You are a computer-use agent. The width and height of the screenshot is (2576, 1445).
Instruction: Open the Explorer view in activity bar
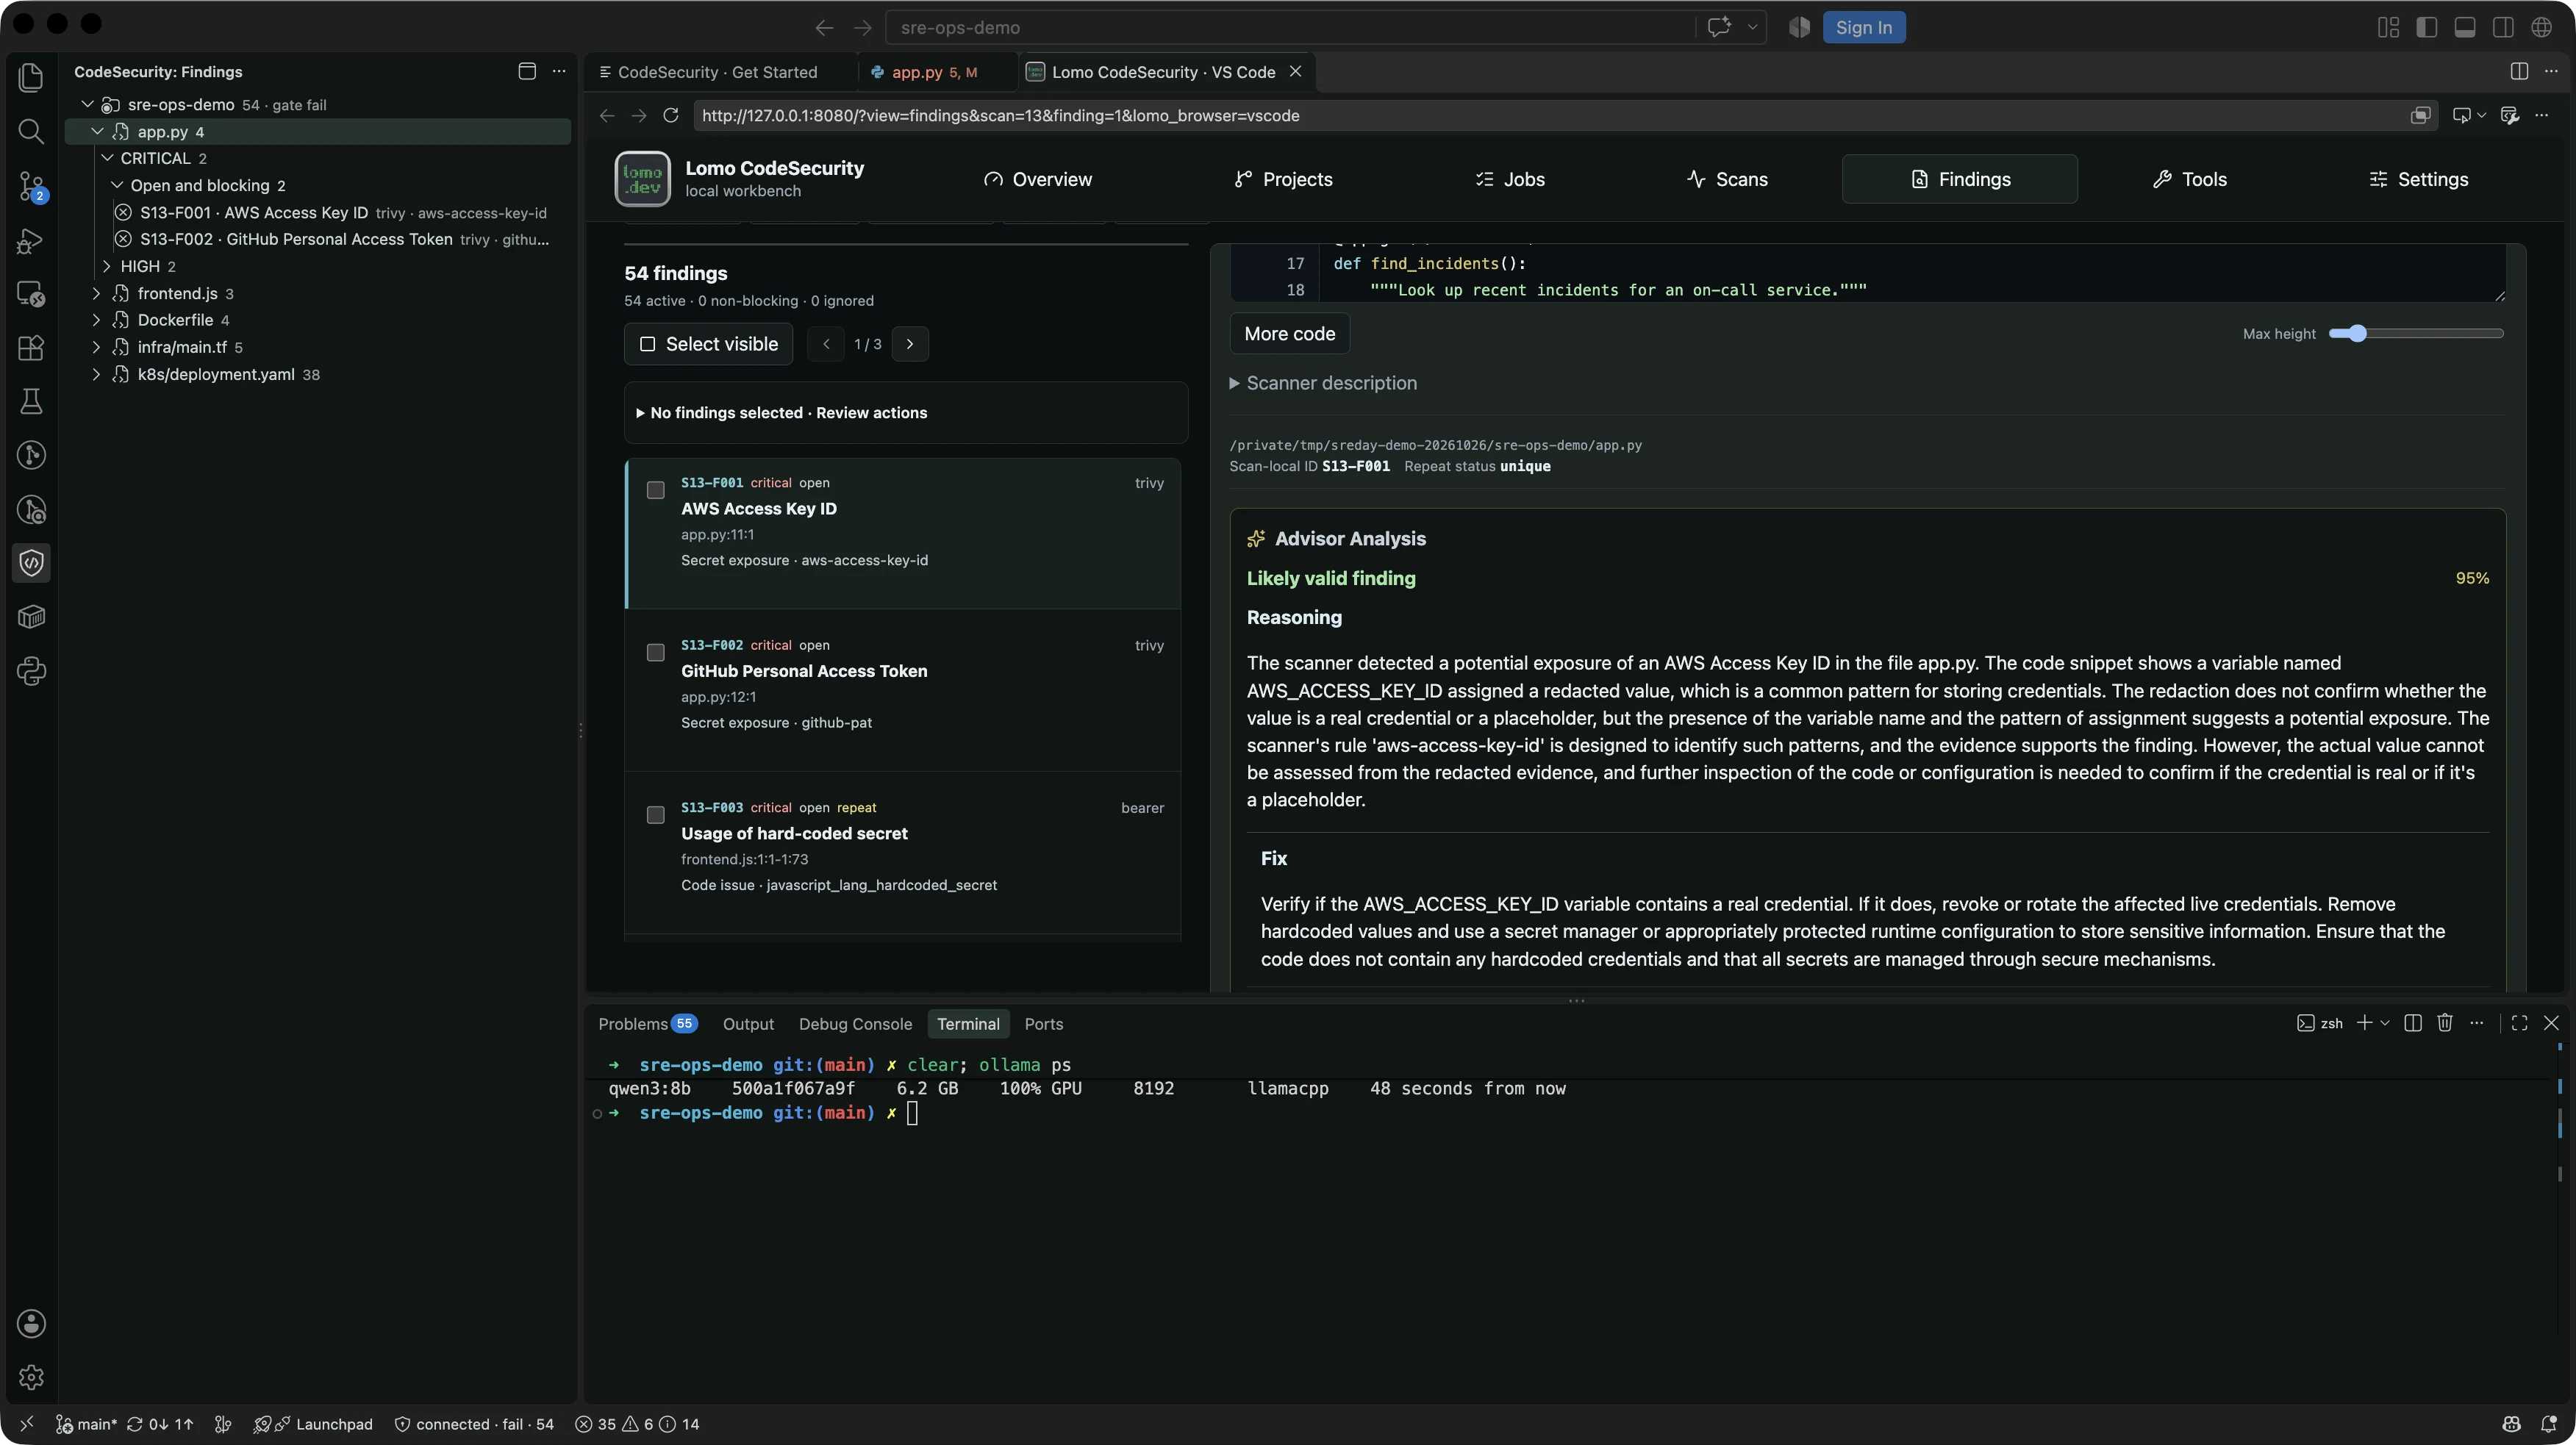[31, 77]
